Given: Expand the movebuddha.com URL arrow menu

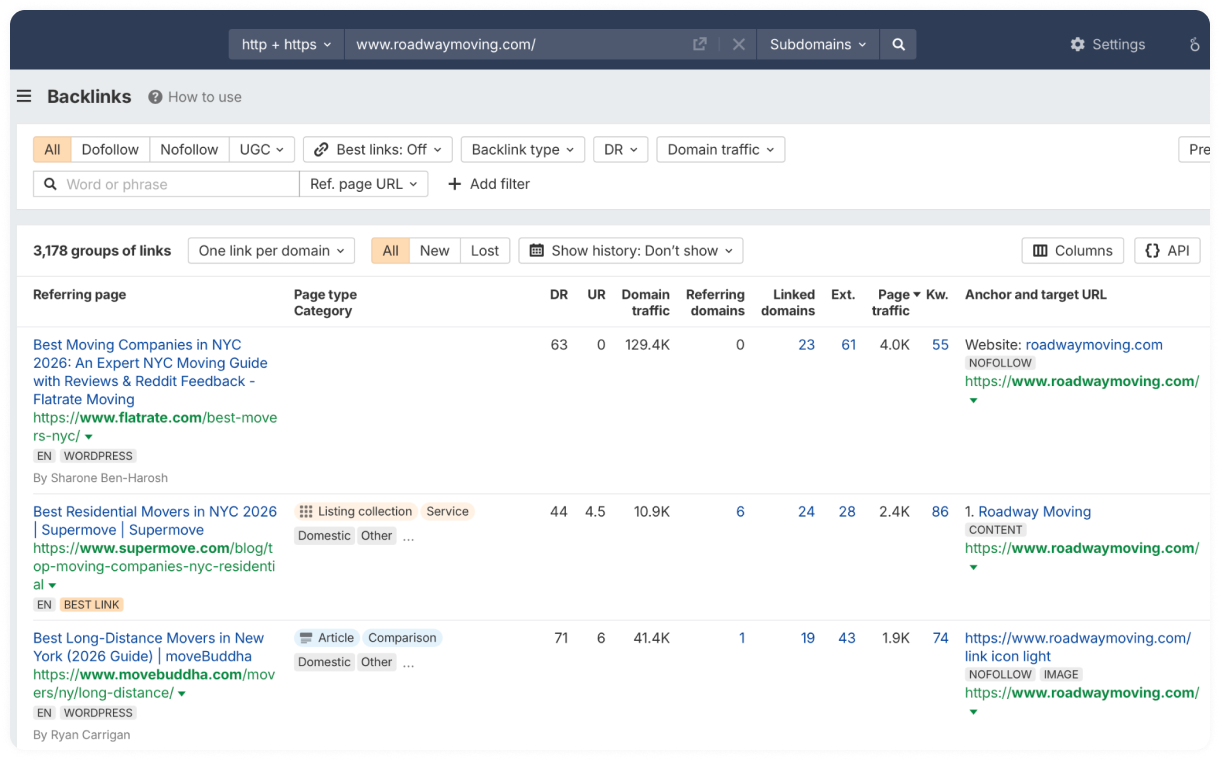Looking at the screenshot, I should click(x=182, y=693).
